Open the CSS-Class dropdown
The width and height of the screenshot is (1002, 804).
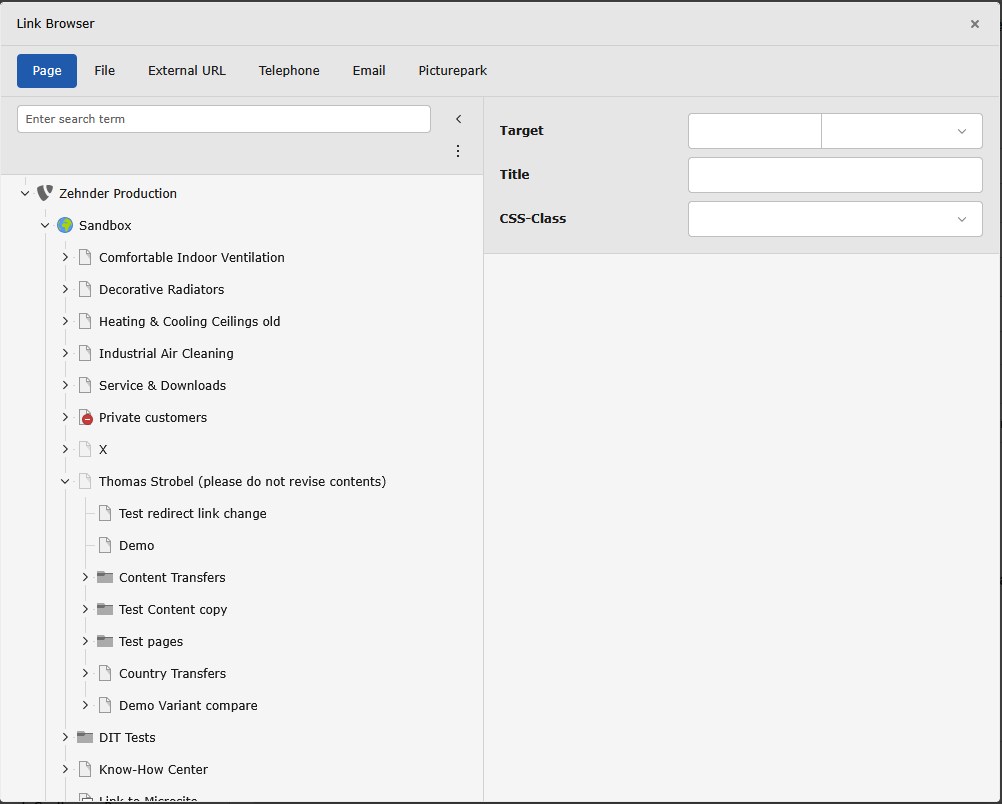835,219
